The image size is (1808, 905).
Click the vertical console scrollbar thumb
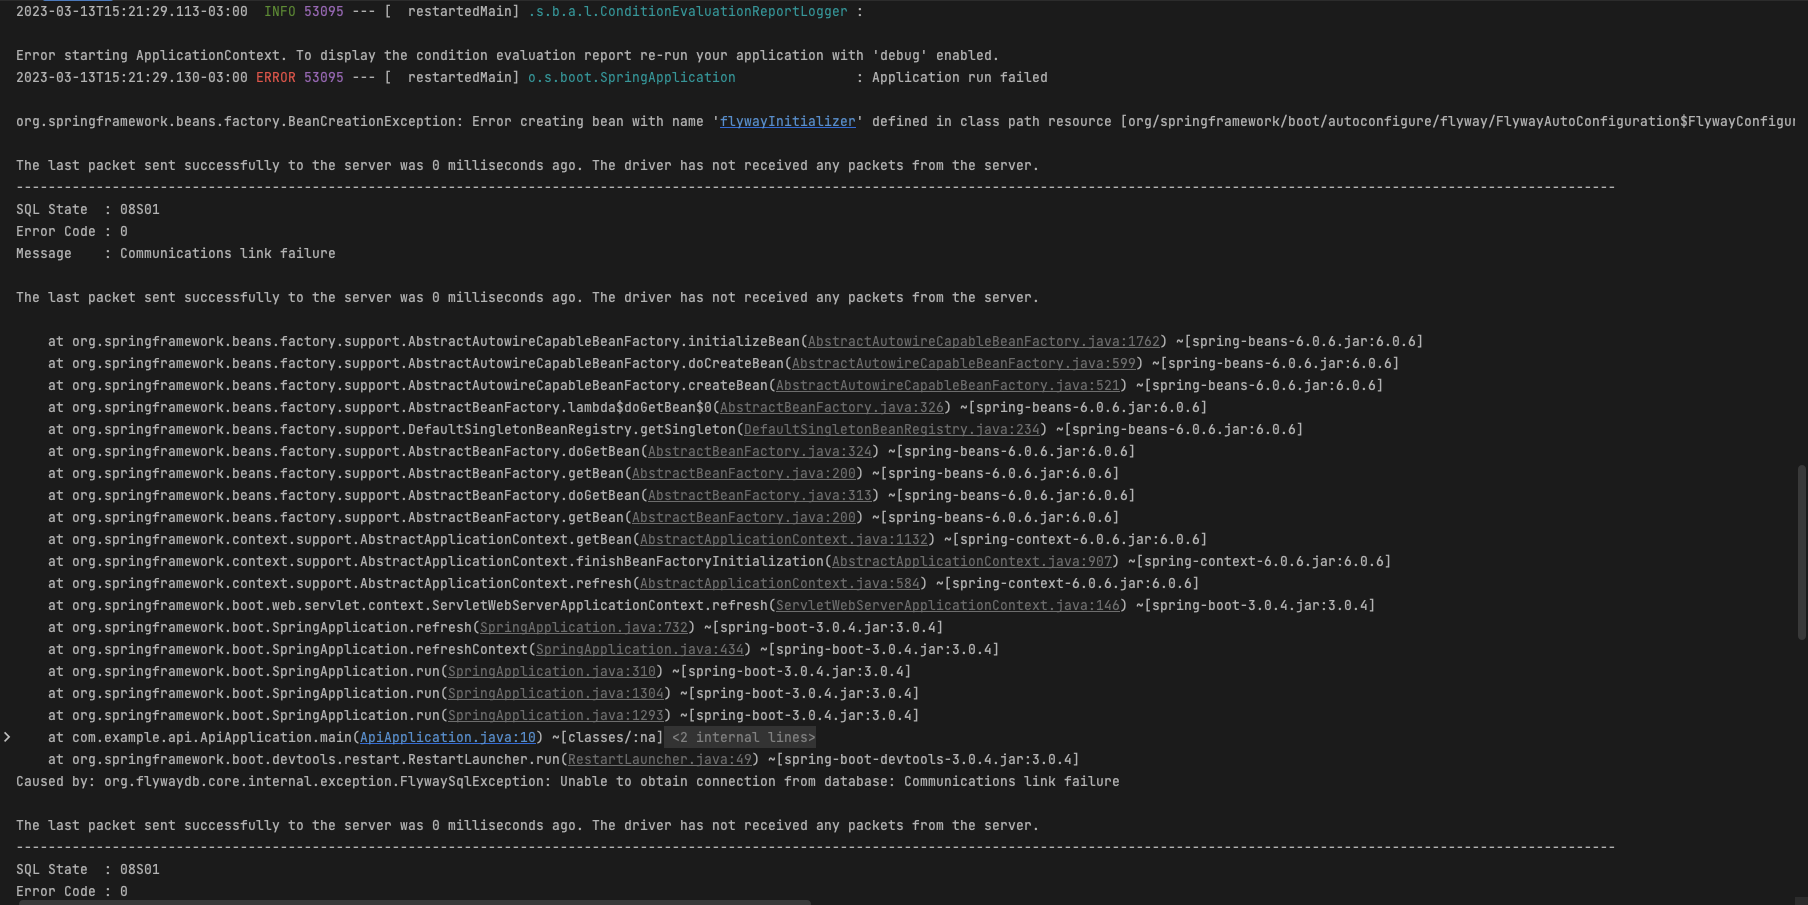(x=1802, y=552)
